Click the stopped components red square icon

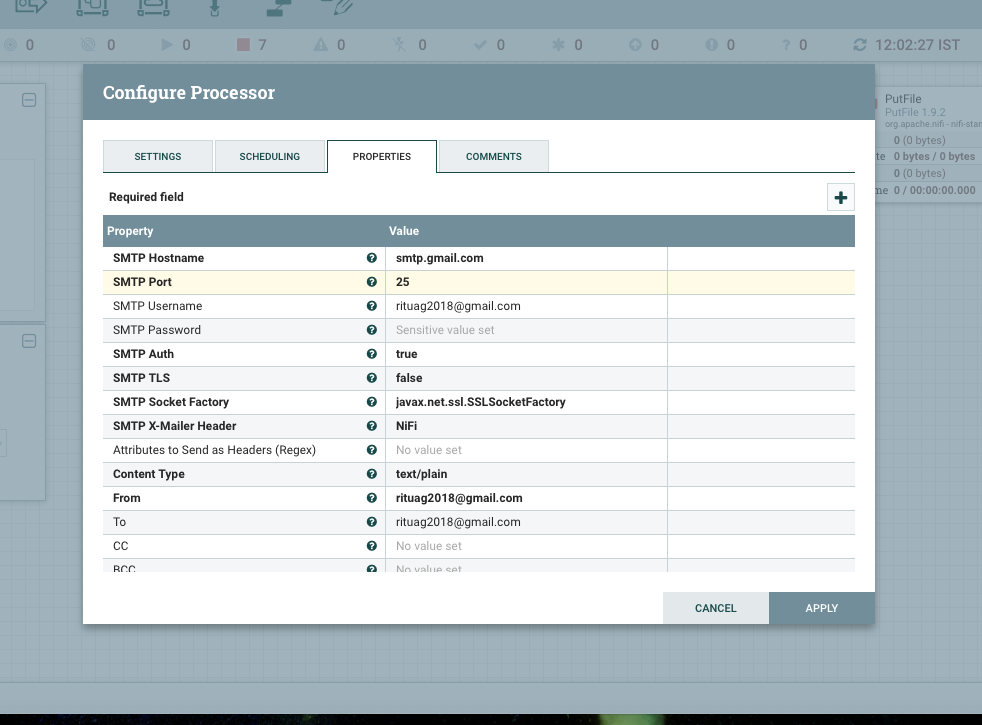point(244,44)
